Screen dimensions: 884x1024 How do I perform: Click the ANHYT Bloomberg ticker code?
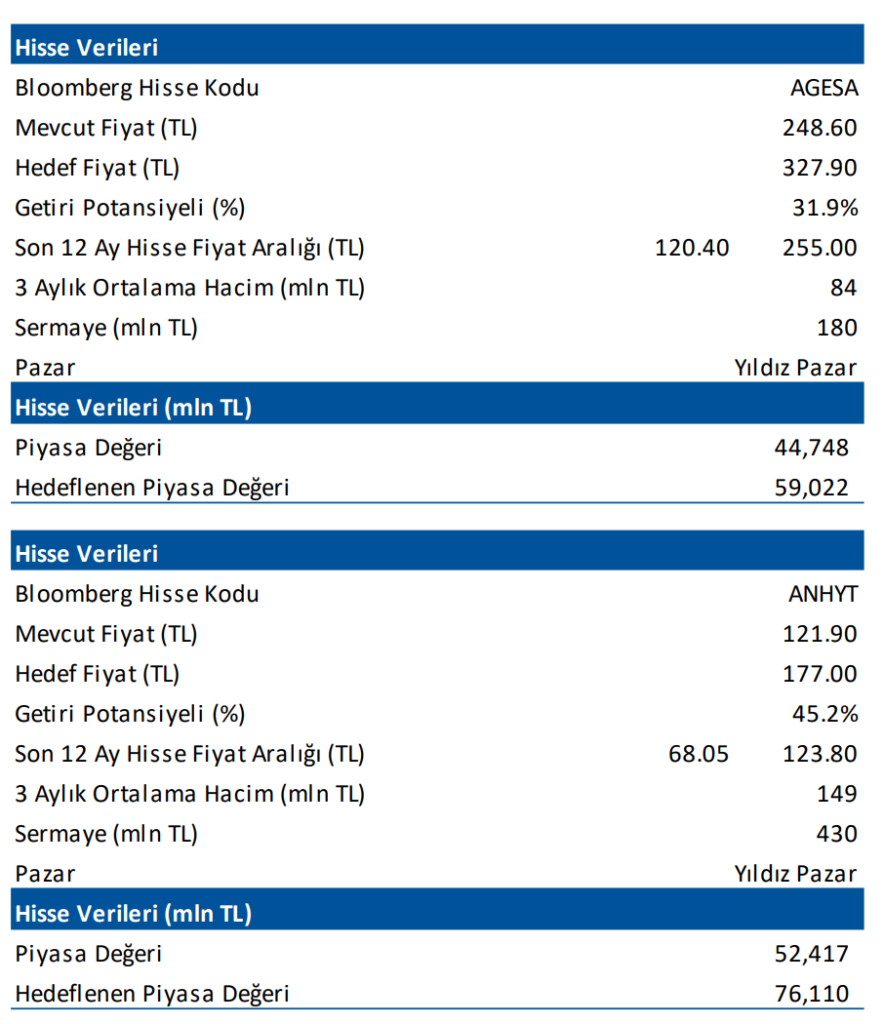coord(823,594)
